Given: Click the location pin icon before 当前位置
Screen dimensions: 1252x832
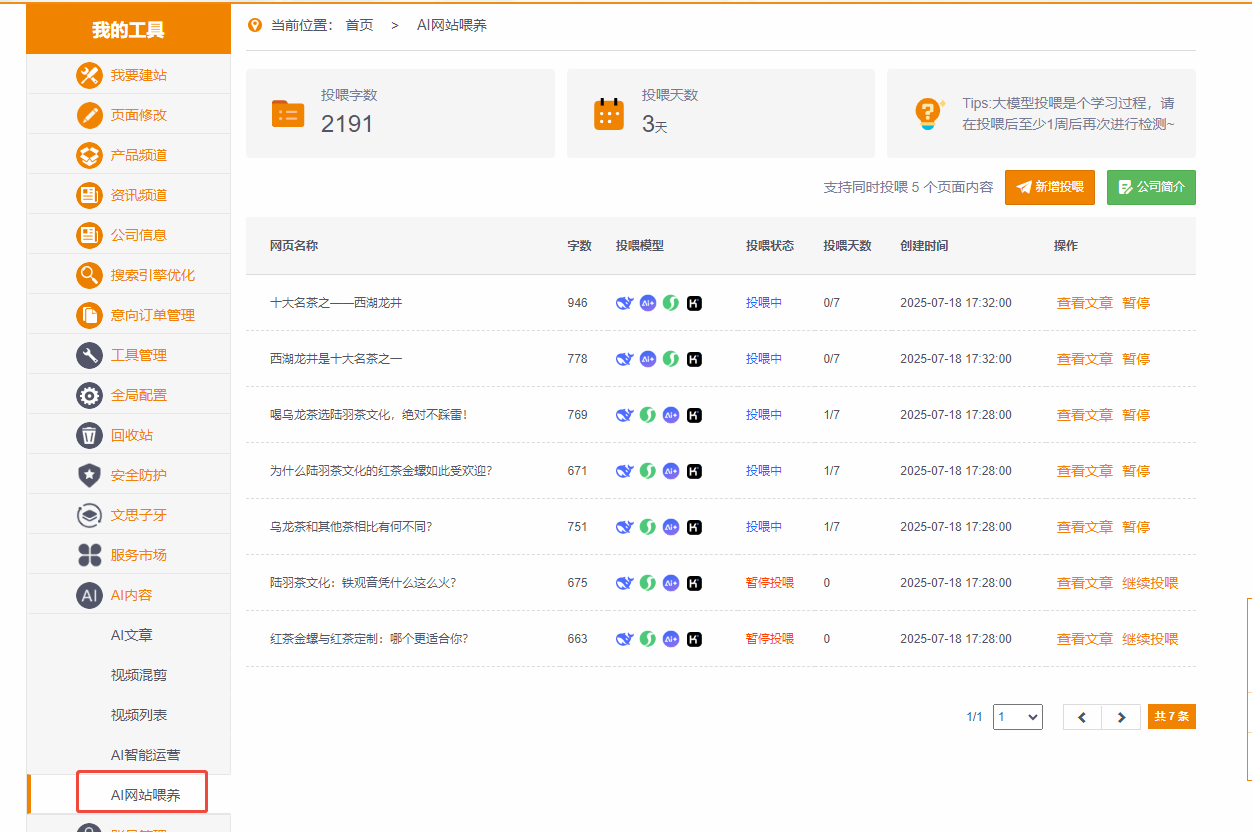Looking at the screenshot, I should click(254, 25).
